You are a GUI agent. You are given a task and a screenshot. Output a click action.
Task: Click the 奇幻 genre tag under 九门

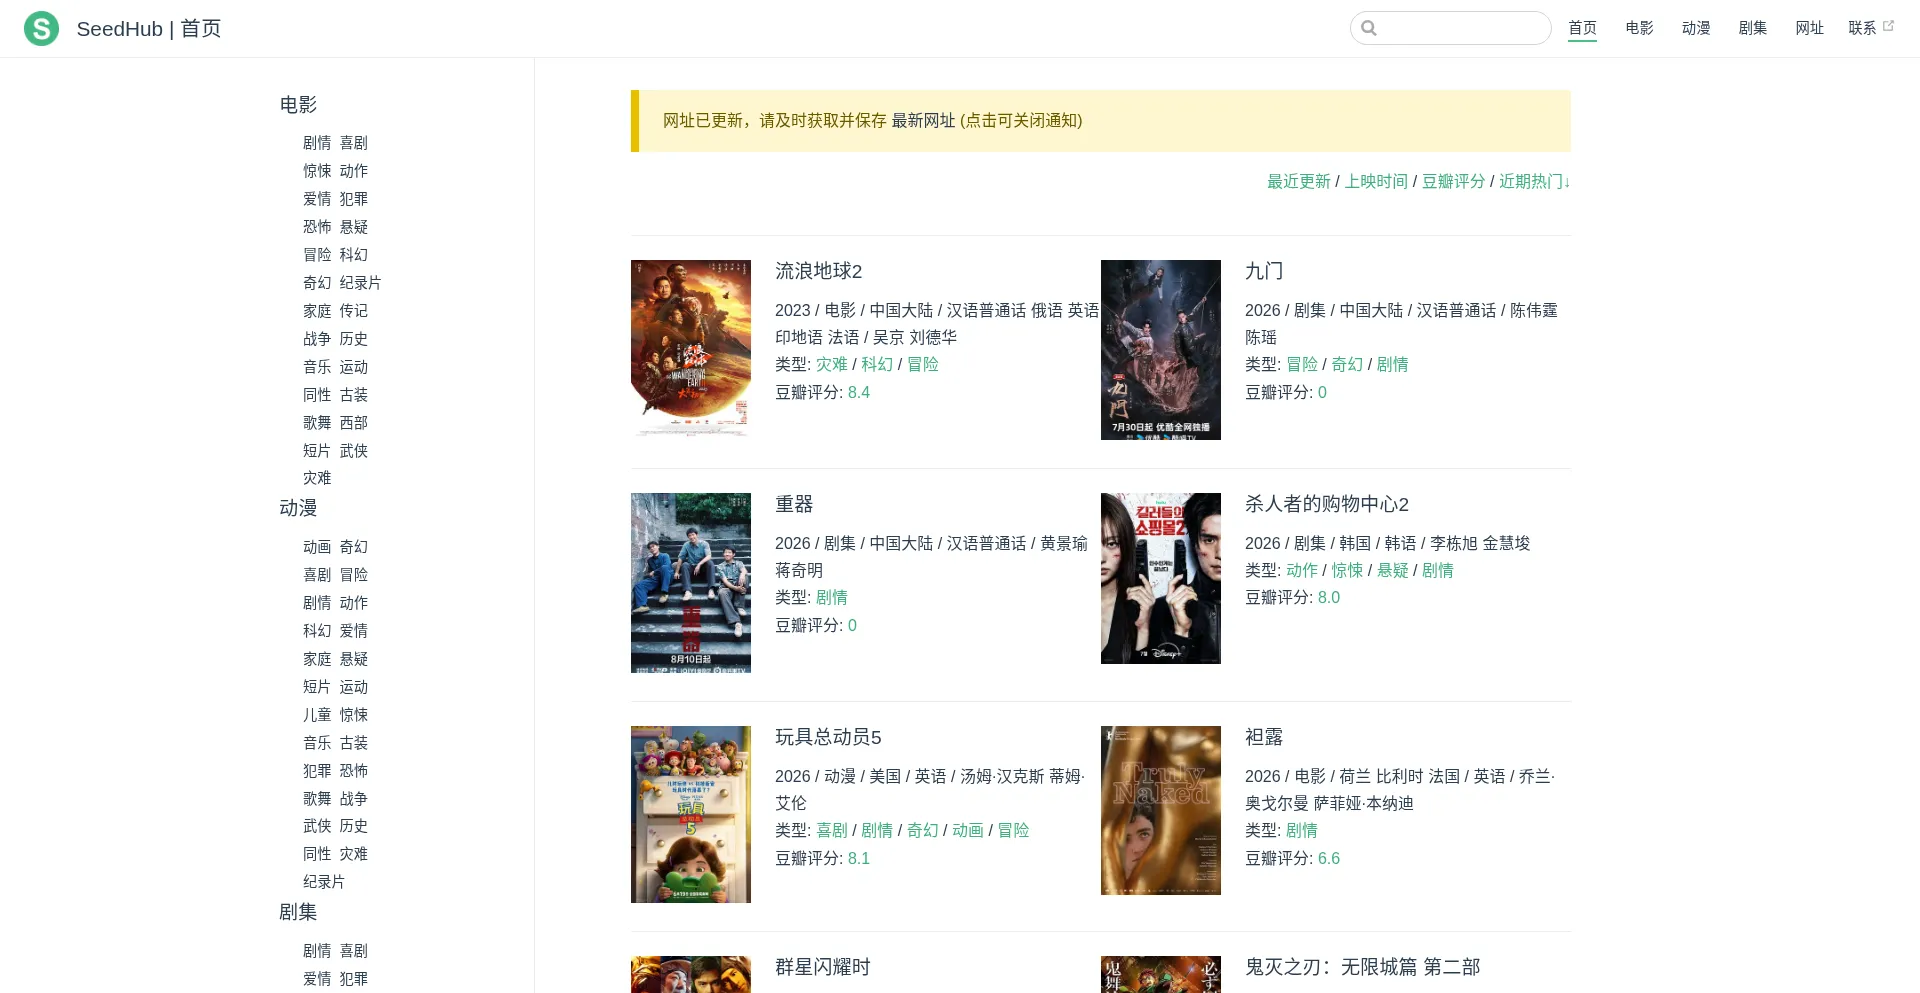[x=1347, y=365]
